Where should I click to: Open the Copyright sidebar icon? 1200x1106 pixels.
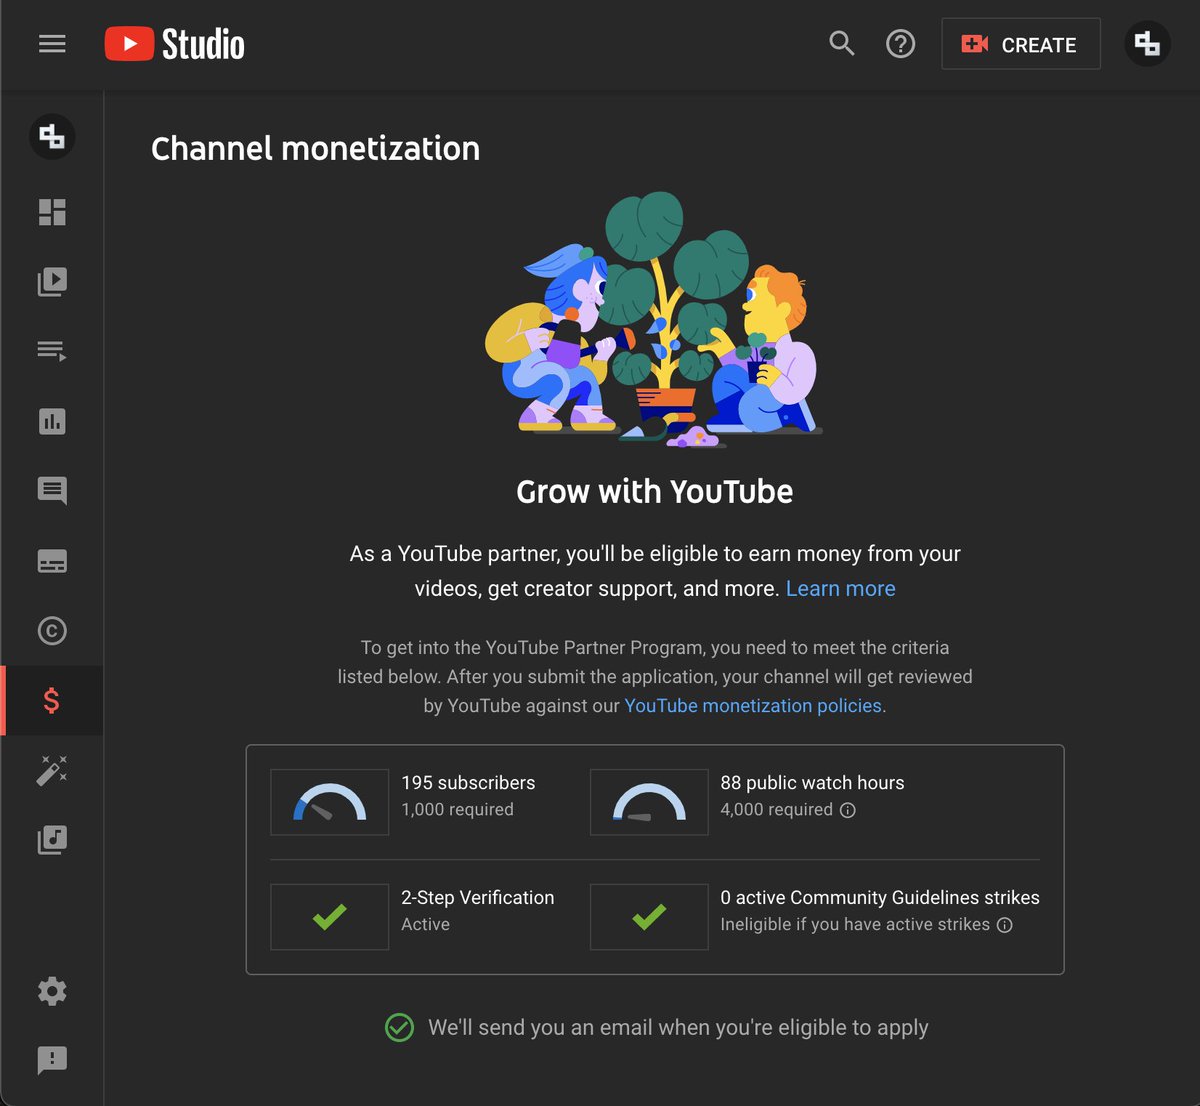[x=52, y=631]
